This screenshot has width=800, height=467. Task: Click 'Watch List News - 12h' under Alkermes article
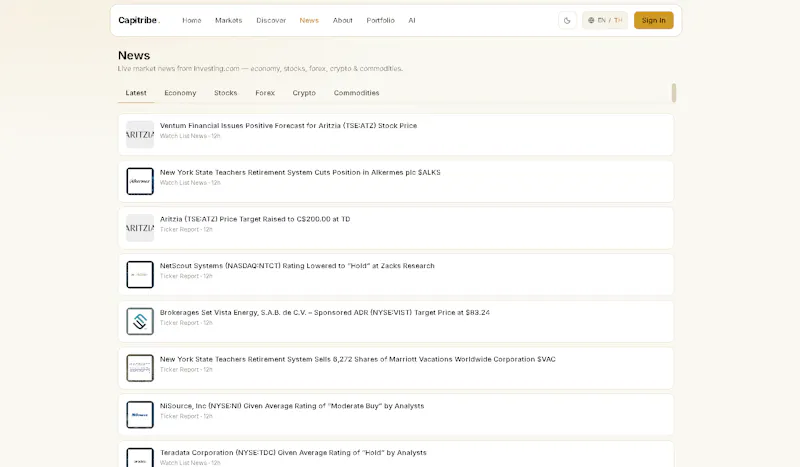(190, 183)
